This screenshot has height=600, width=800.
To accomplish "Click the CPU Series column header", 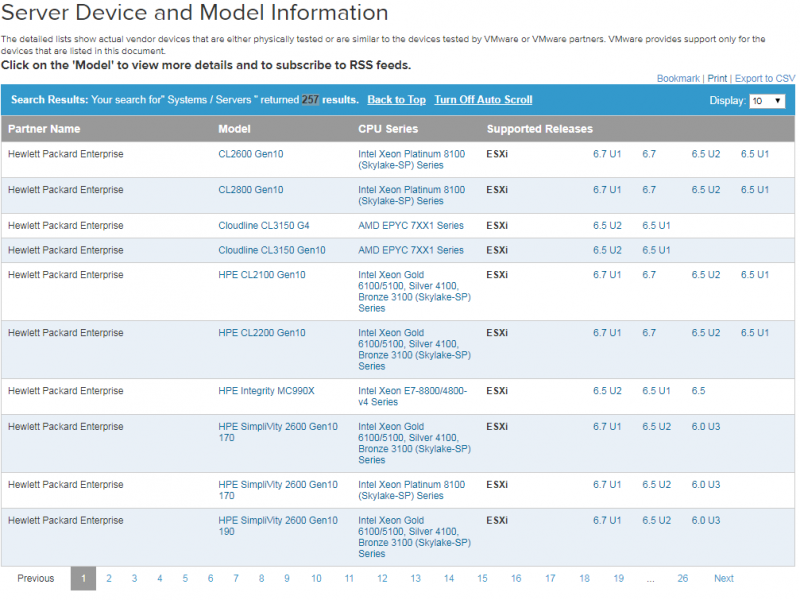I will pos(388,129).
